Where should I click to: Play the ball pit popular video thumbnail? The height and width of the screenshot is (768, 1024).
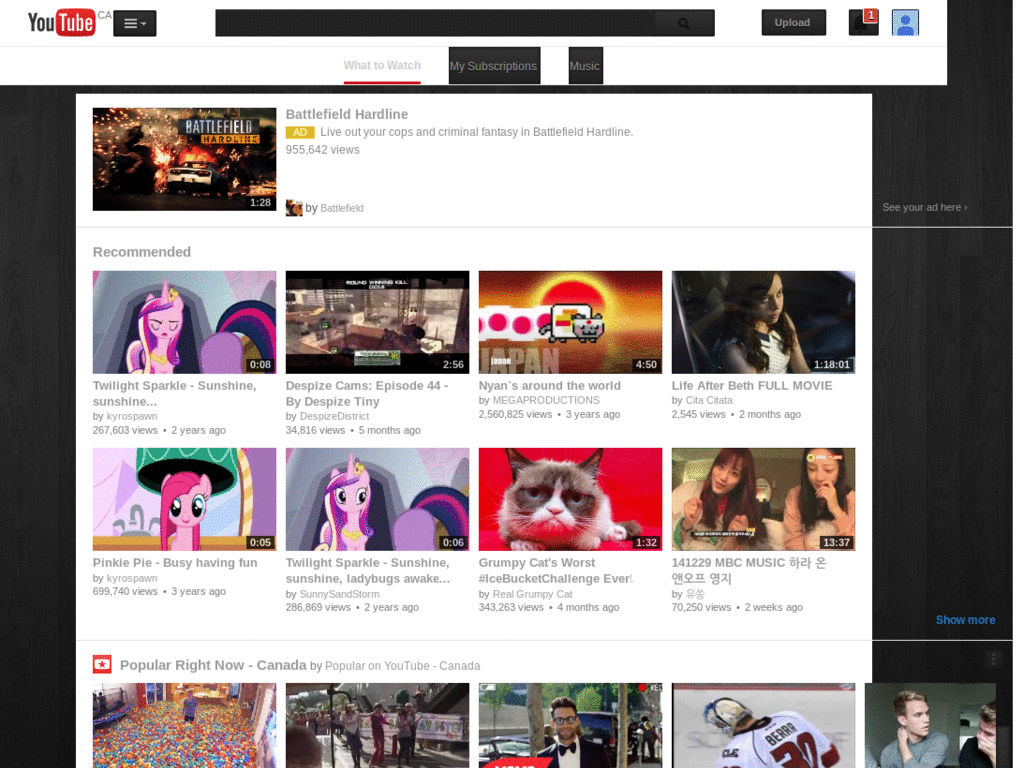[184, 726]
